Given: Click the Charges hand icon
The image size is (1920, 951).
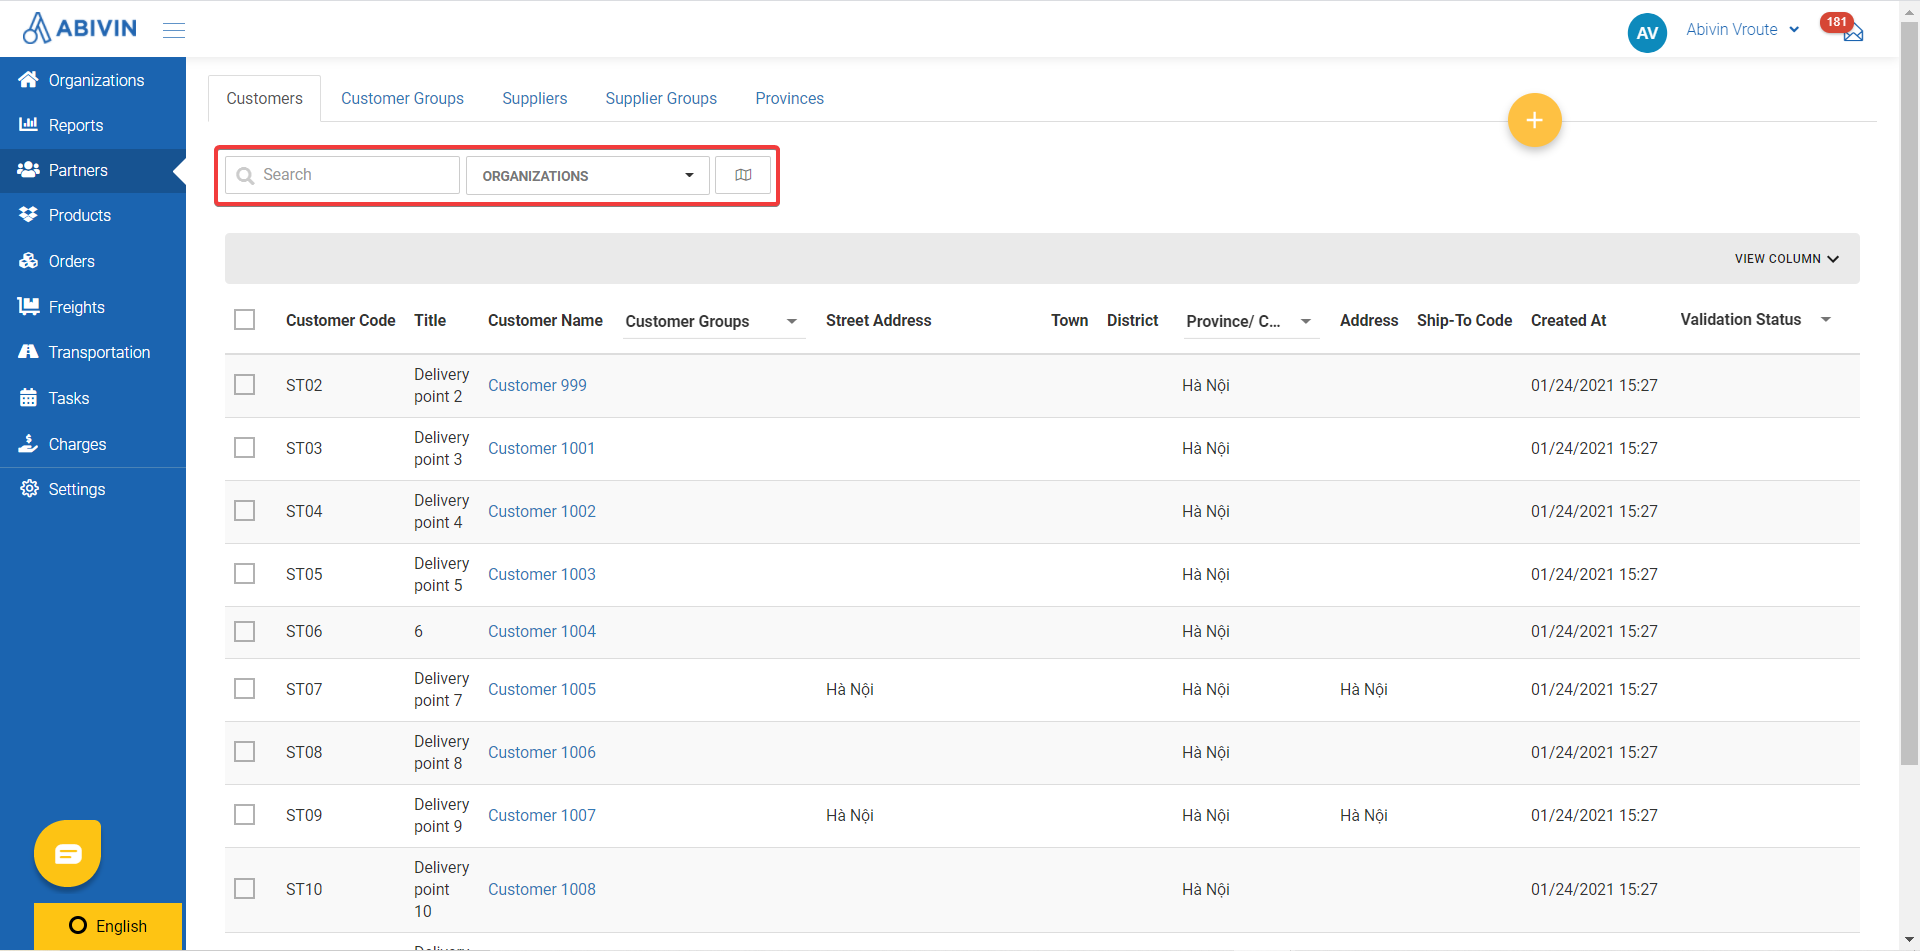Looking at the screenshot, I should click(28, 443).
